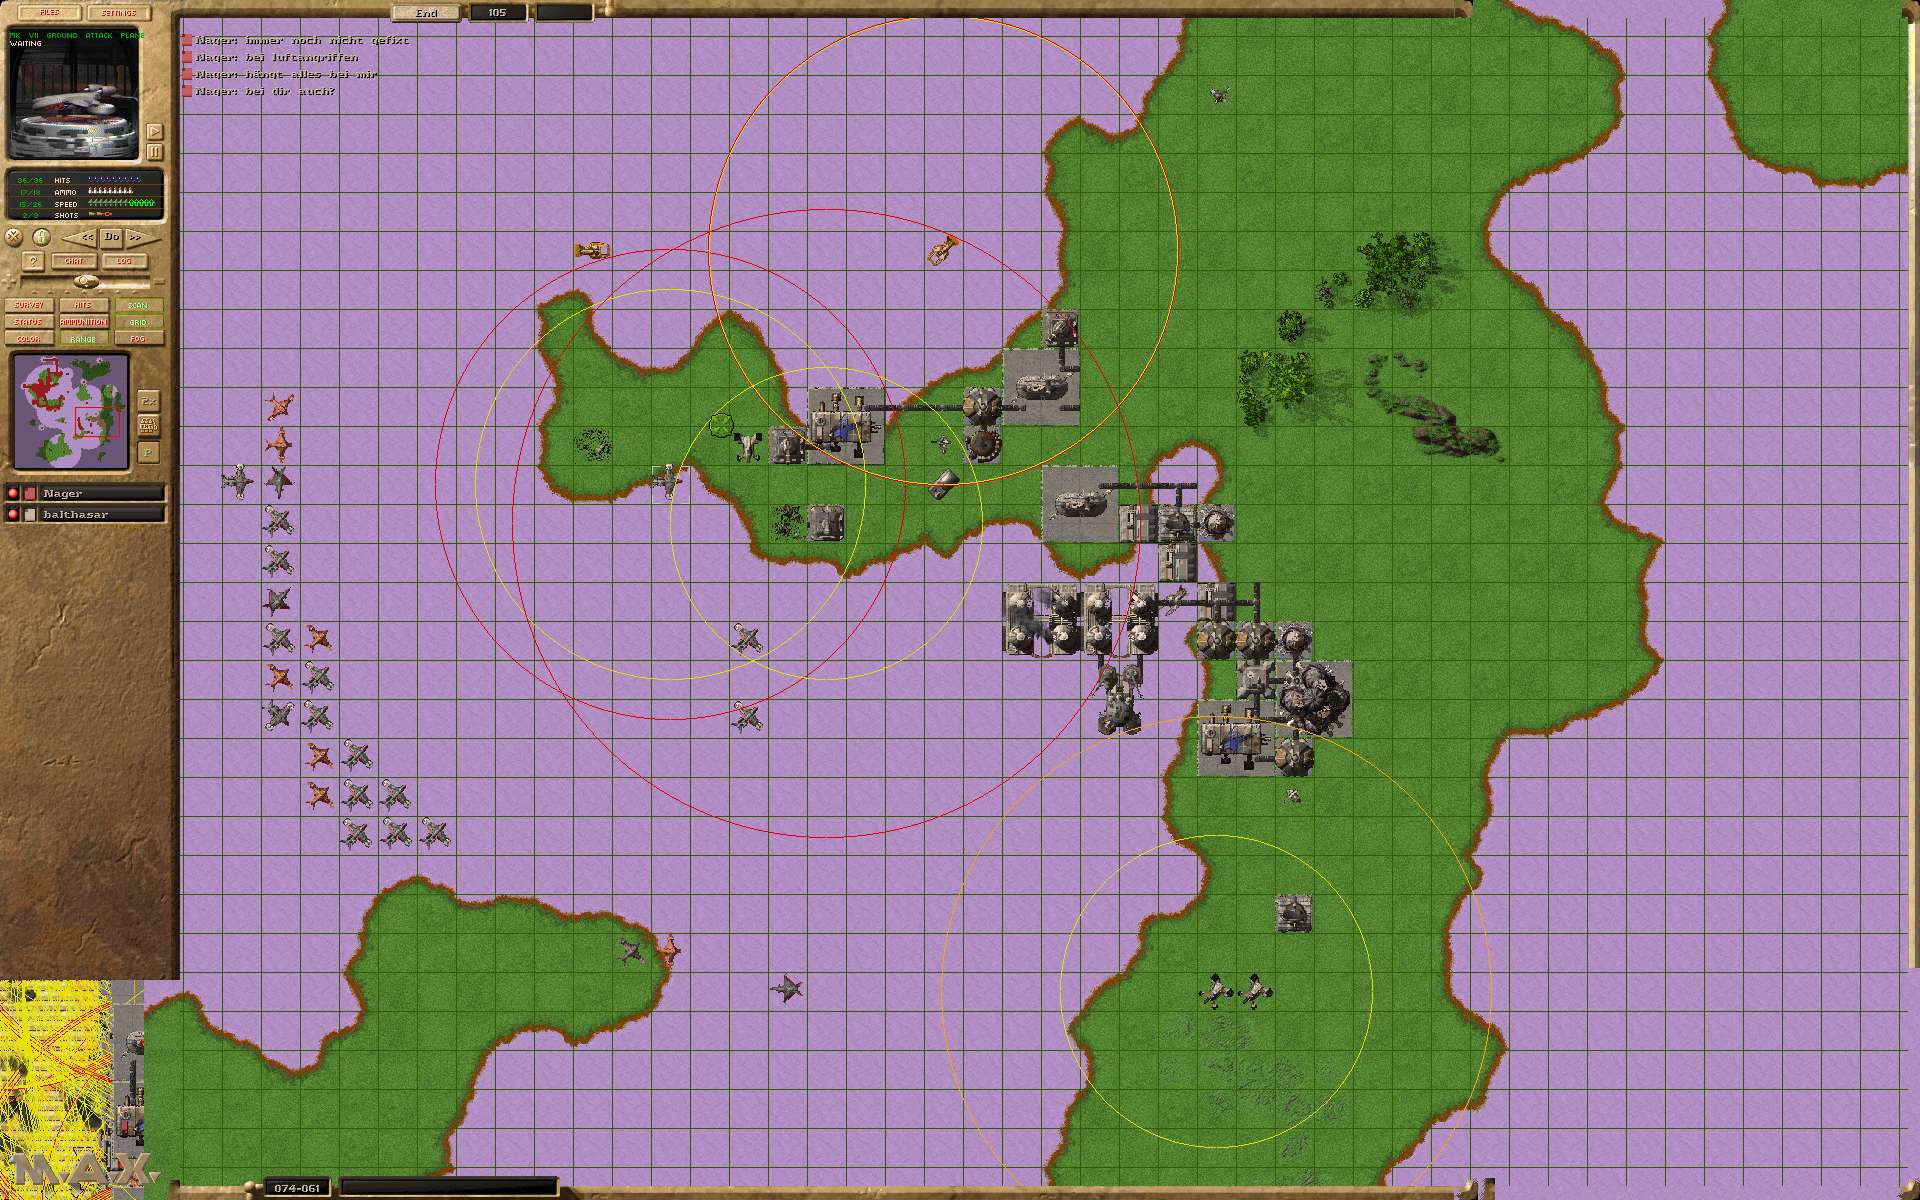Click the map zoom slider knob

(x=86, y=282)
